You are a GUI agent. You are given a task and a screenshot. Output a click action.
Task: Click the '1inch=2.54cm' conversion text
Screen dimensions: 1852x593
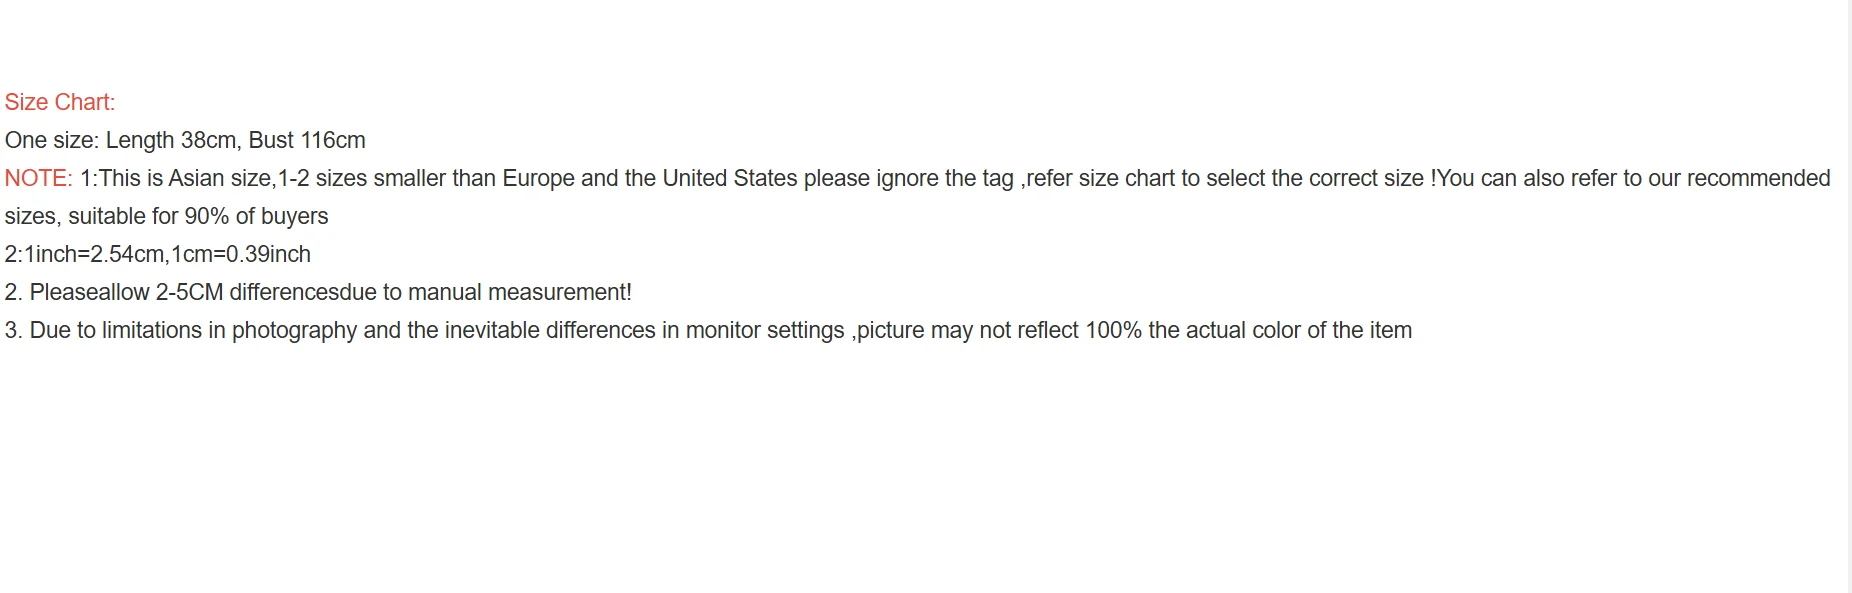tap(96, 254)
